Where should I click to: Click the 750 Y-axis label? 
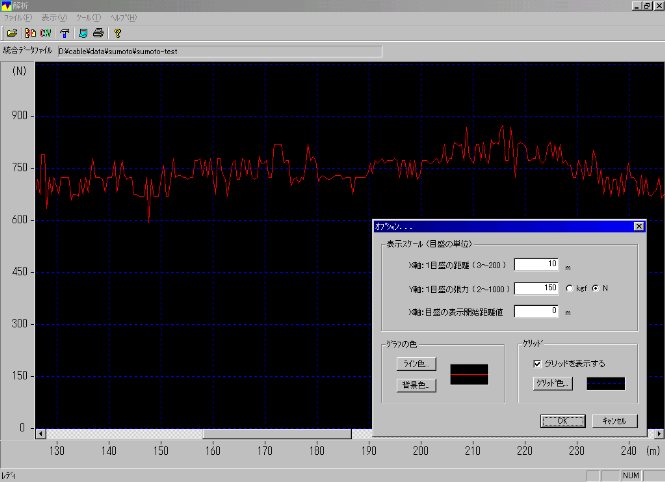(20, 167)
